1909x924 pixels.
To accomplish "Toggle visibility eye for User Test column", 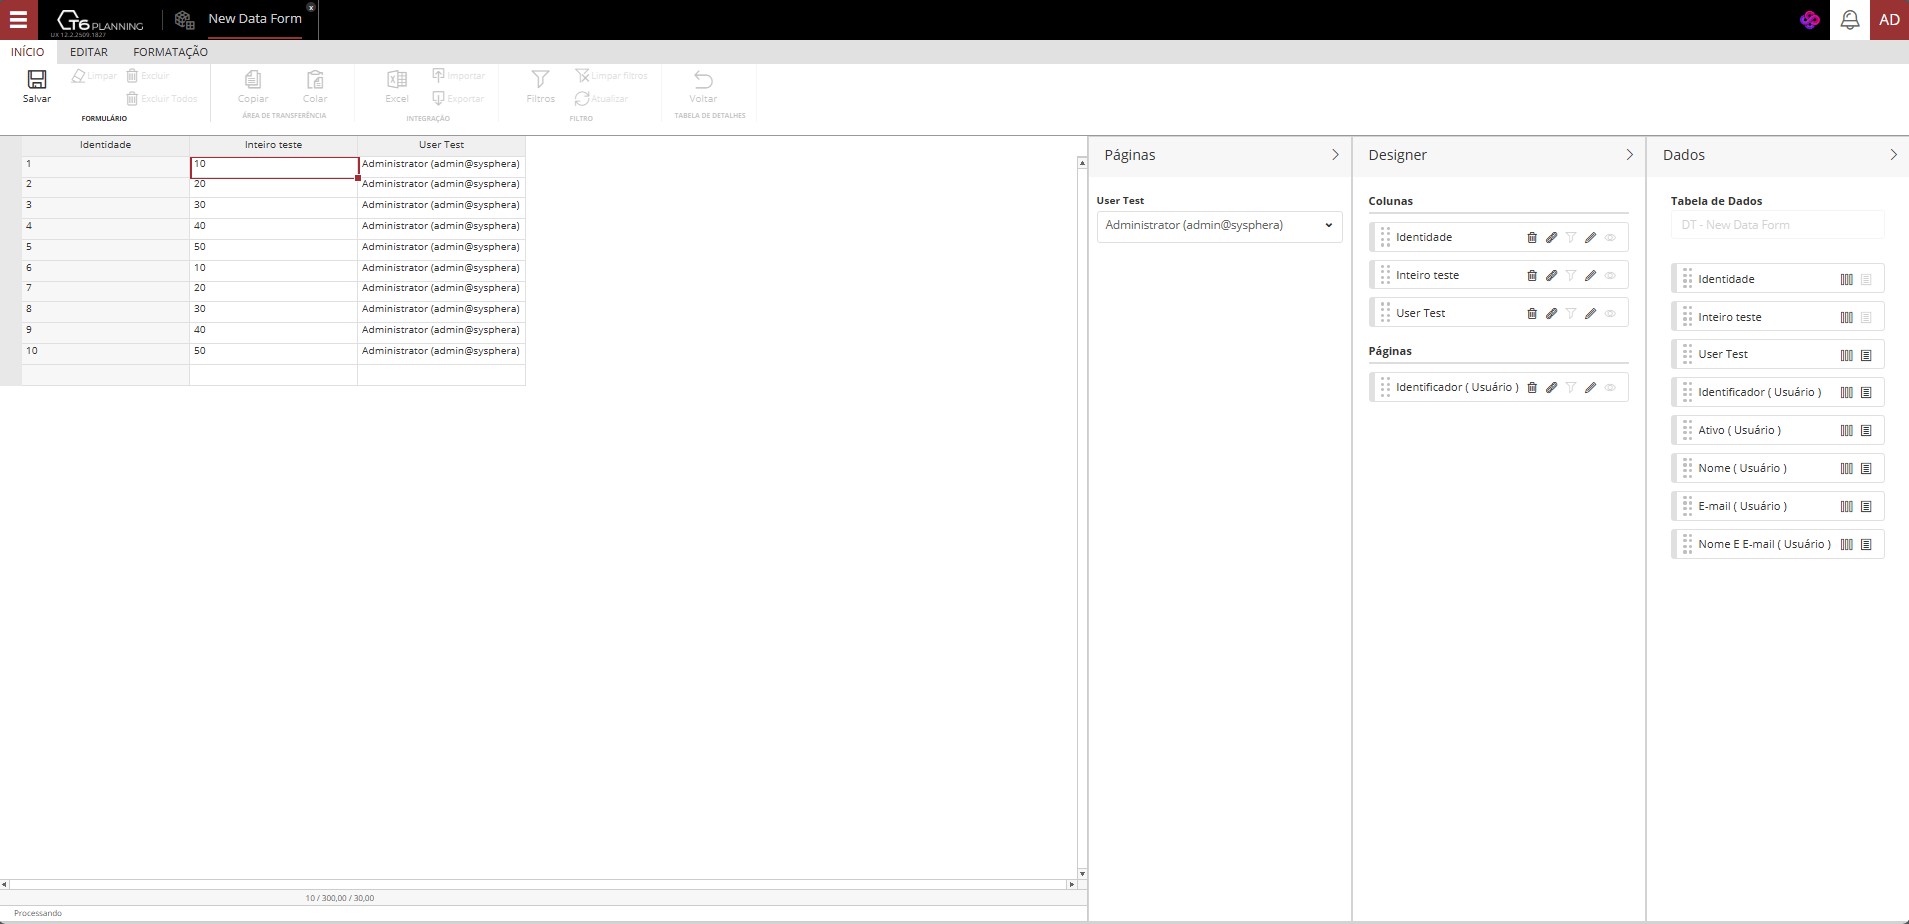I will [1610, 314].
